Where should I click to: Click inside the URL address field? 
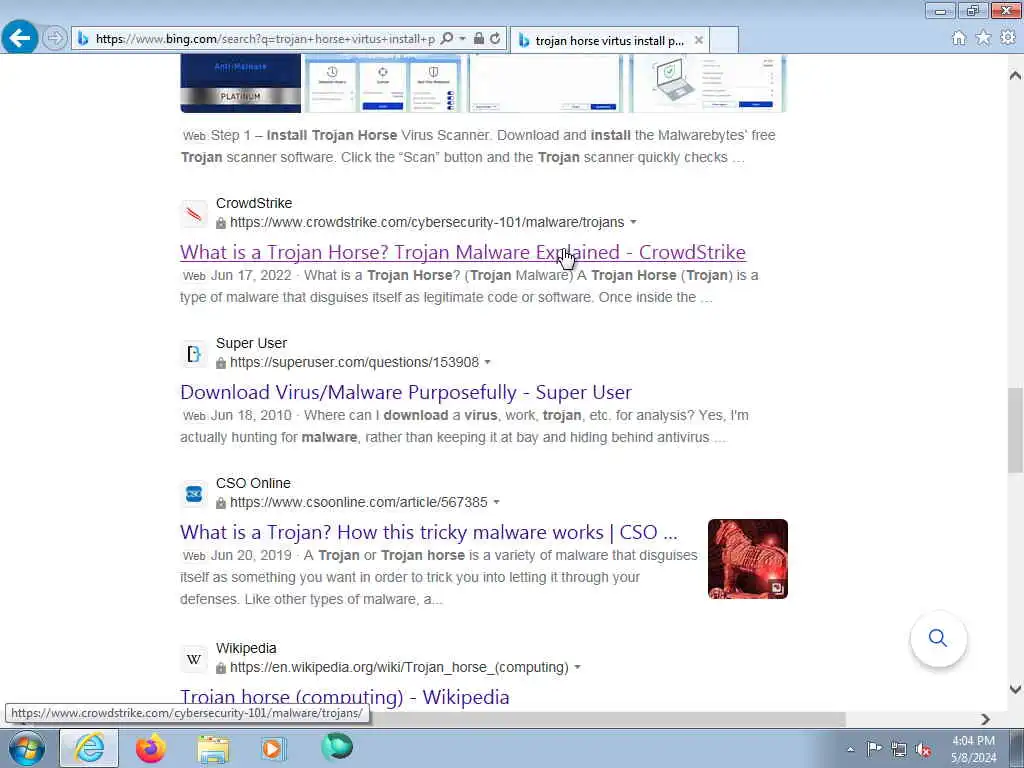(264, 39)
